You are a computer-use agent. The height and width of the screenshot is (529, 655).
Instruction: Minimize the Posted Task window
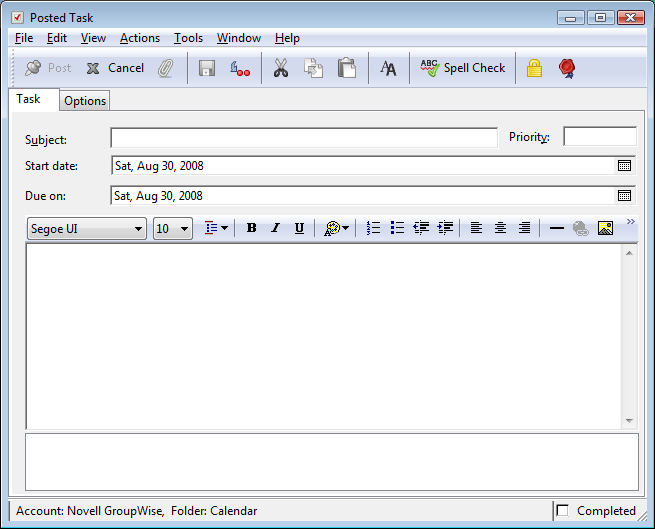[571, 18]
